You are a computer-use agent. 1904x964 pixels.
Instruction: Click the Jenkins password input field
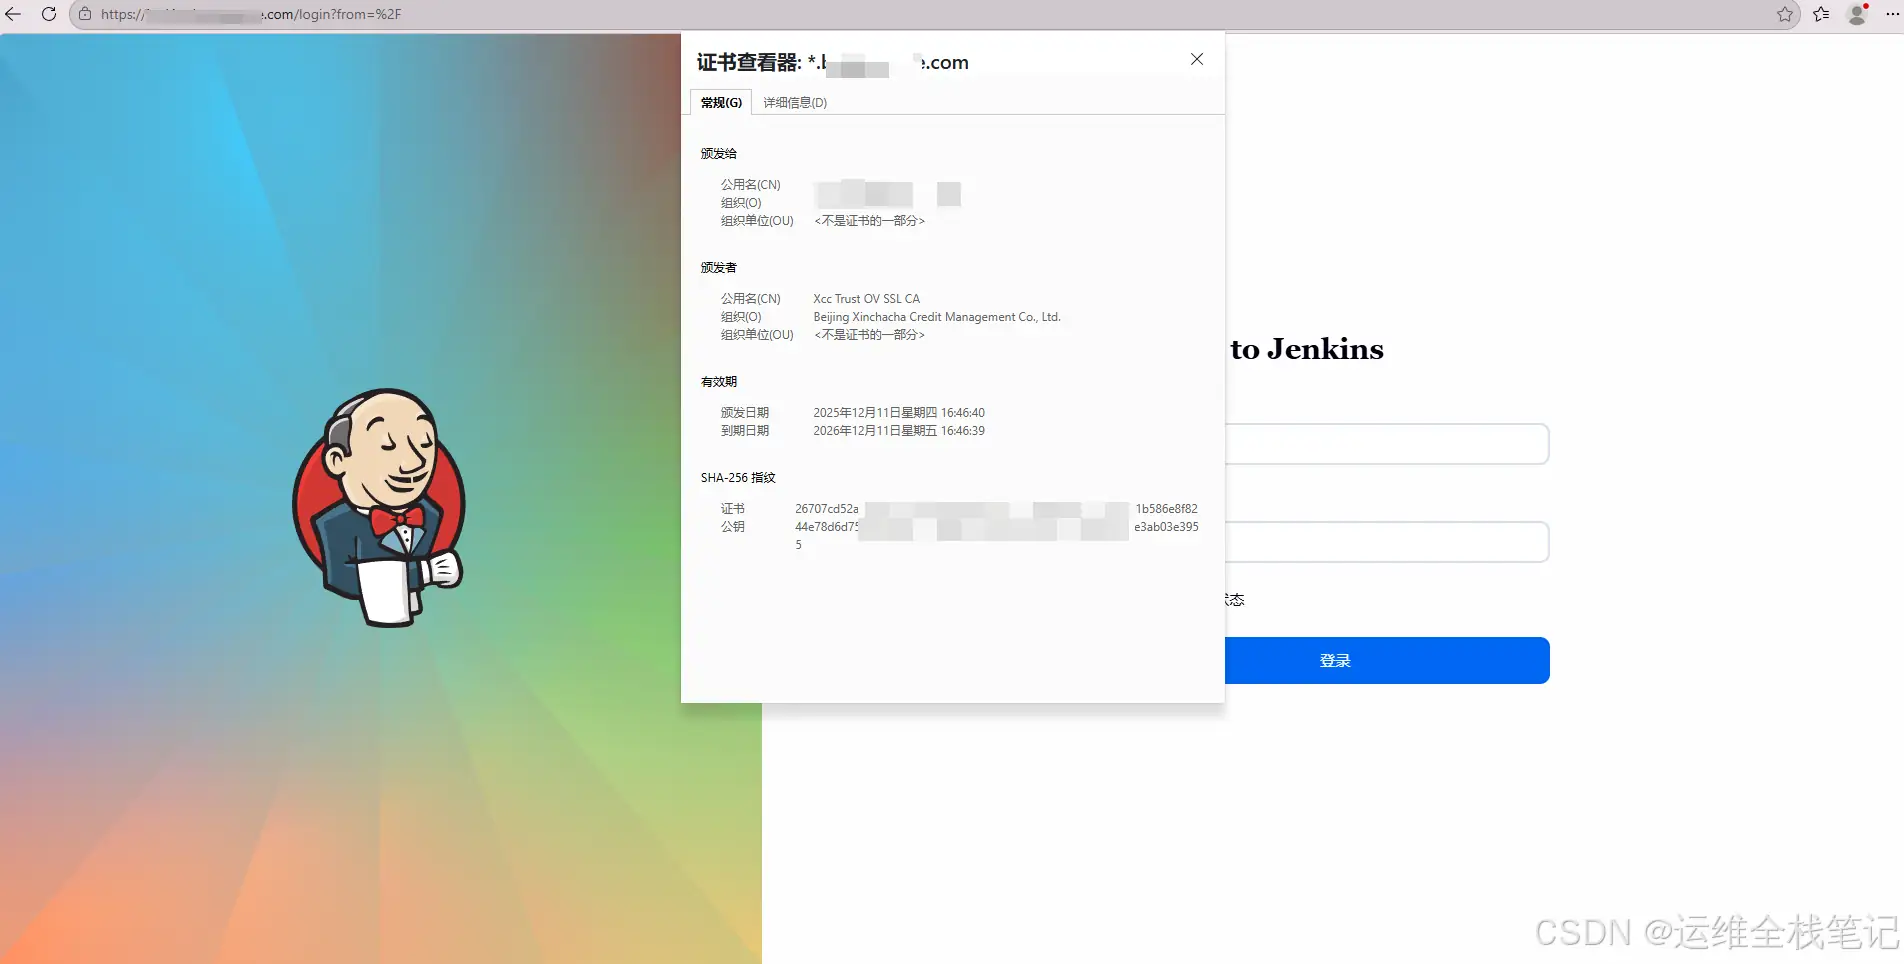click(x=1387, y=542)
